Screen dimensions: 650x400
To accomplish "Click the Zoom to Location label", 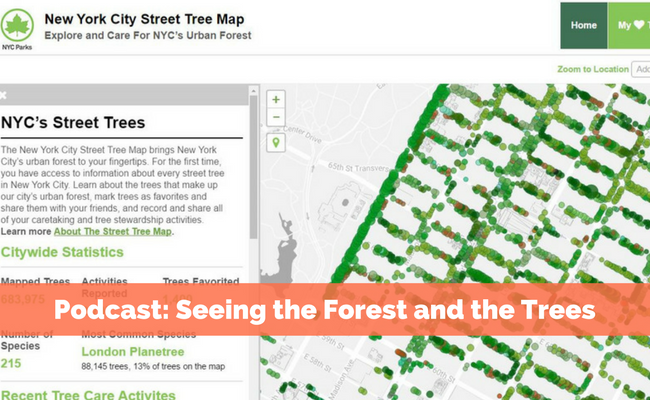I will click(591, 69).
